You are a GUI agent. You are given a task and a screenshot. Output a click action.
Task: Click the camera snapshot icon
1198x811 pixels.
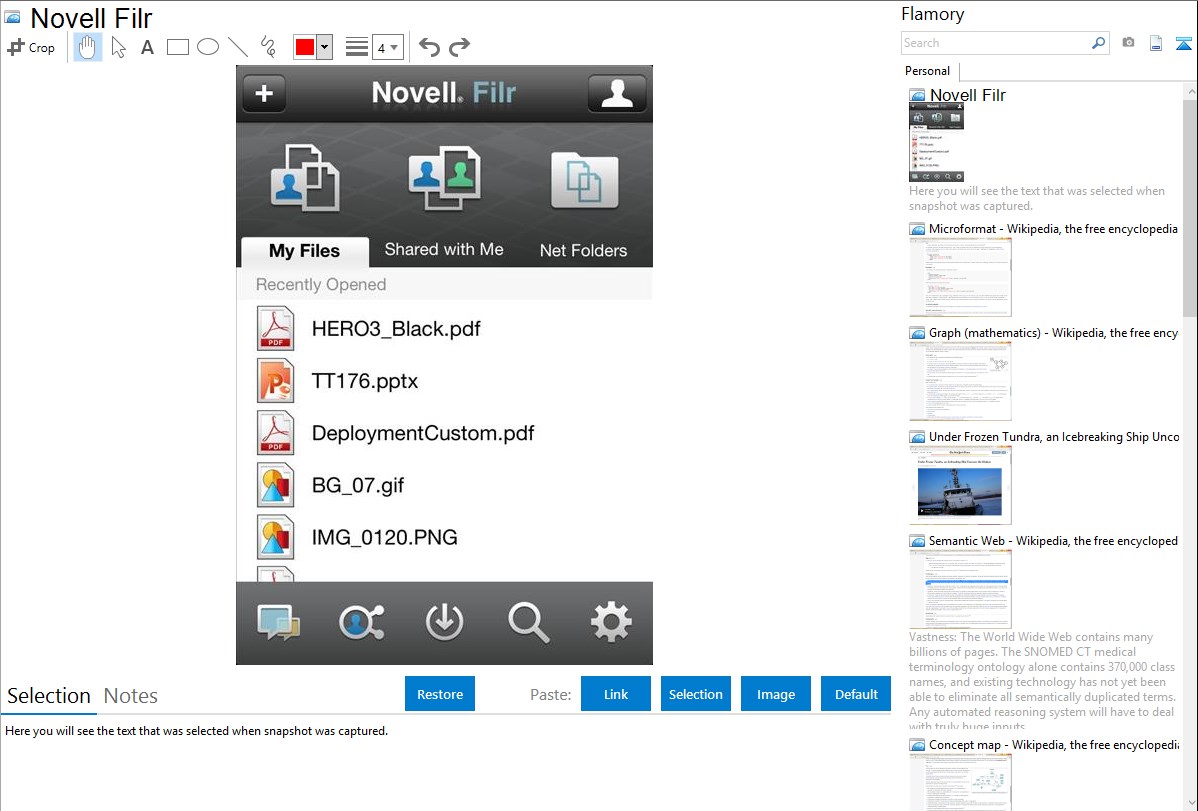(1128, 43)
